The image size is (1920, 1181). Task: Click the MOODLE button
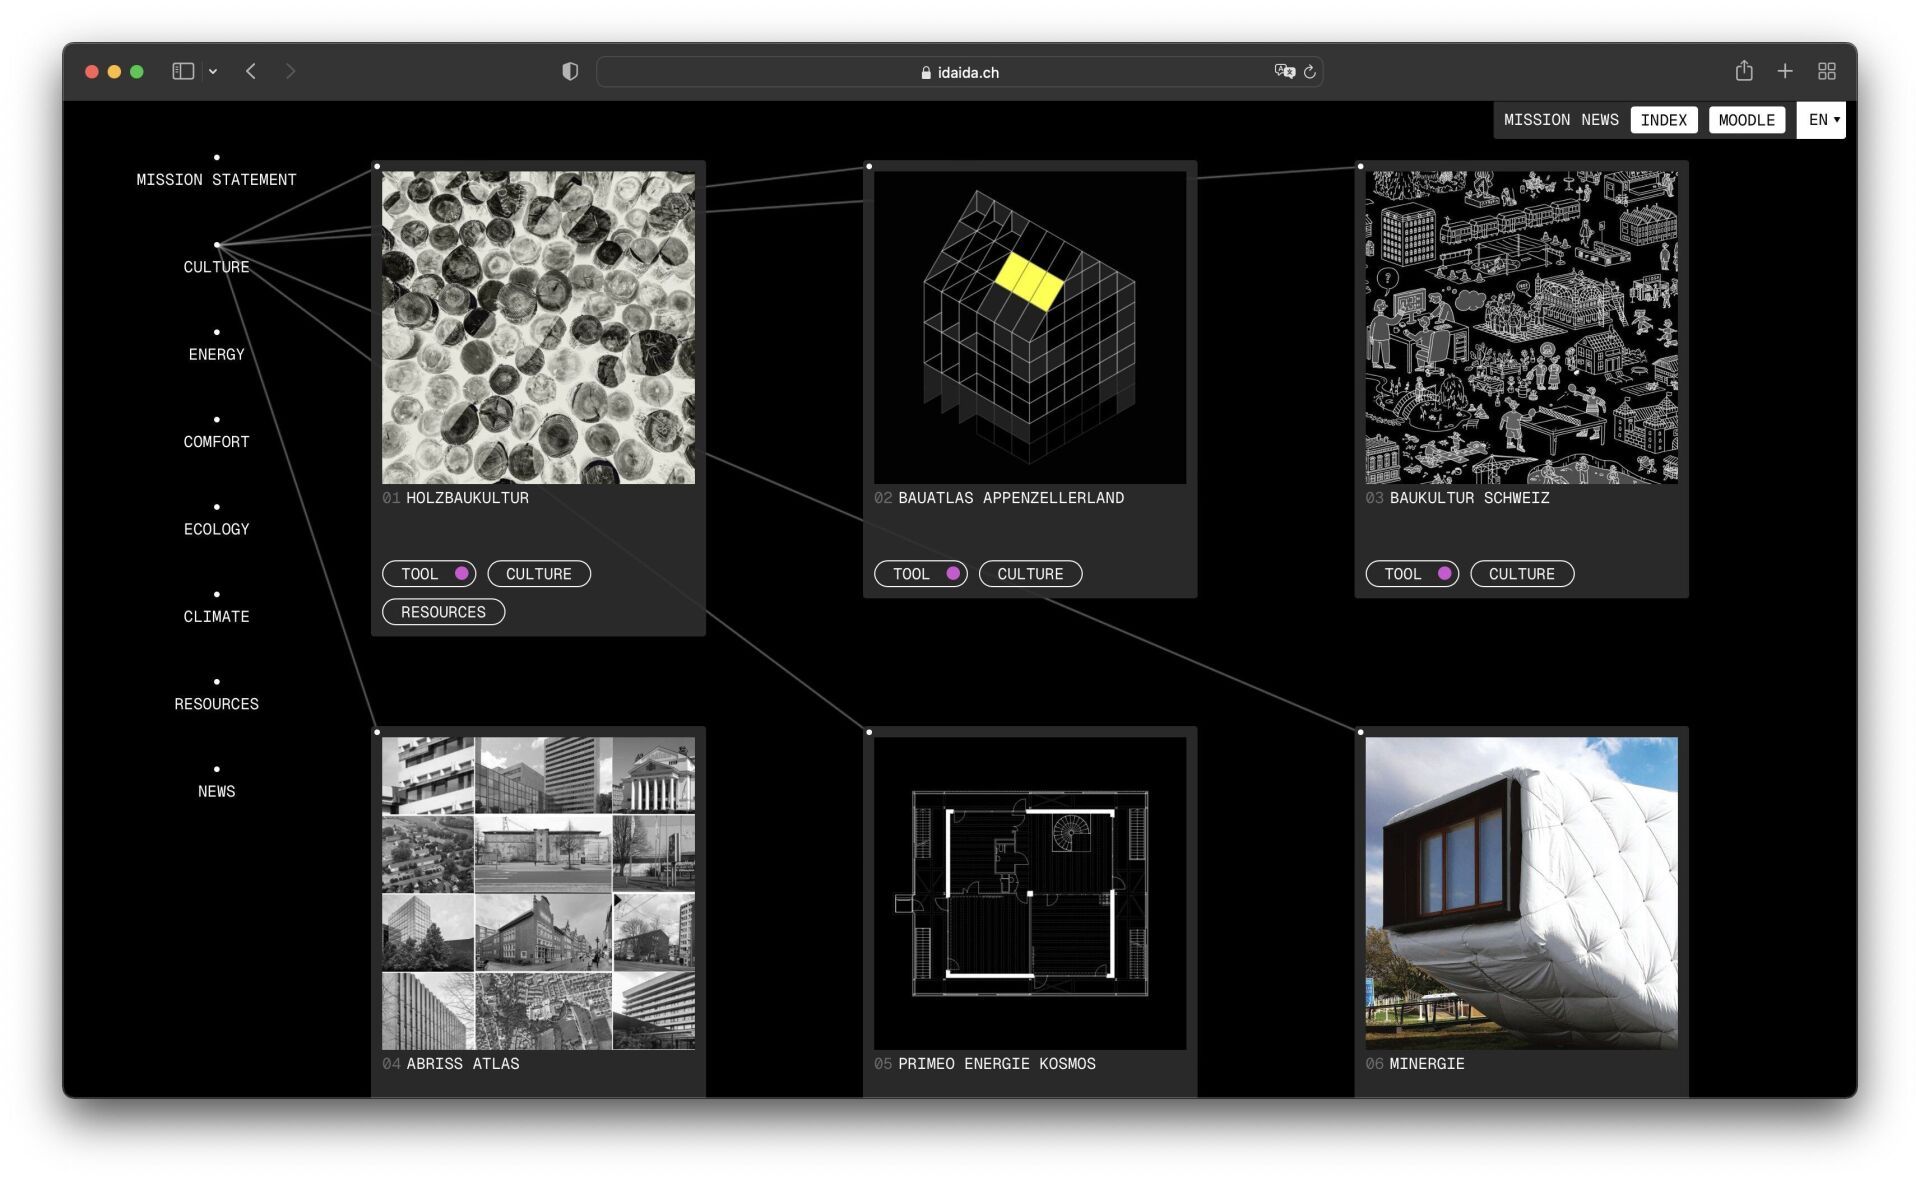tap(1746, 120)
